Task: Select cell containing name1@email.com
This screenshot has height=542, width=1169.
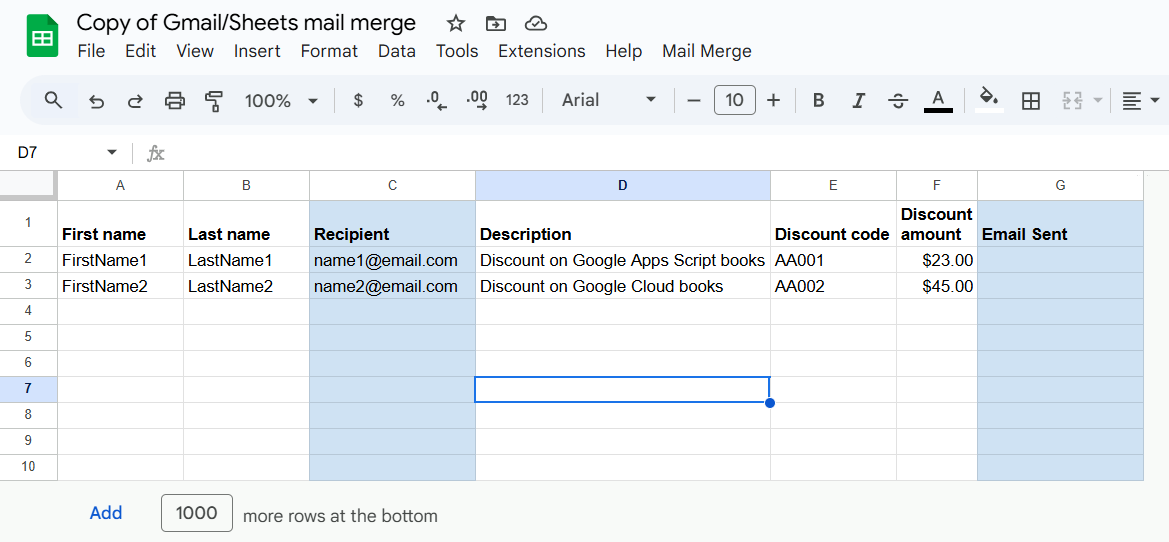Action: (x=393, y=260)
